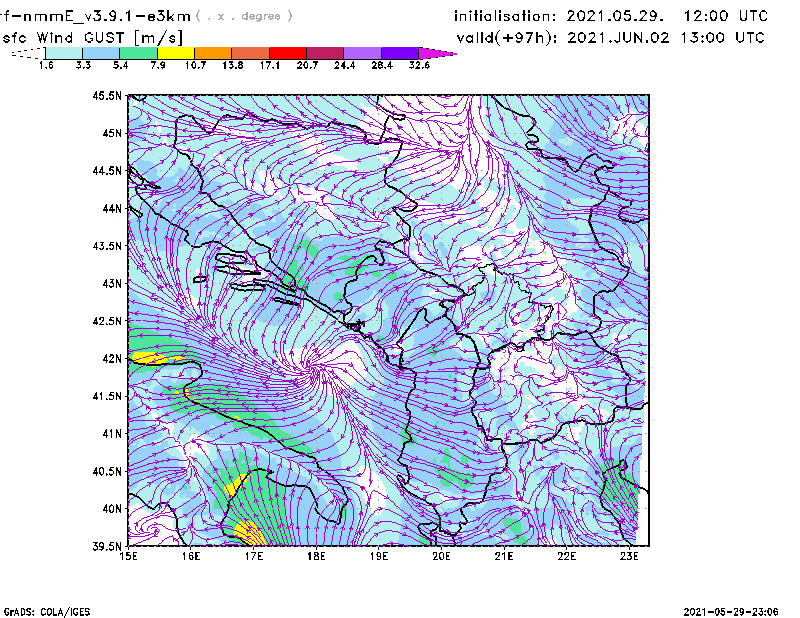Click the 42.5N latitude label

point(107,321)
